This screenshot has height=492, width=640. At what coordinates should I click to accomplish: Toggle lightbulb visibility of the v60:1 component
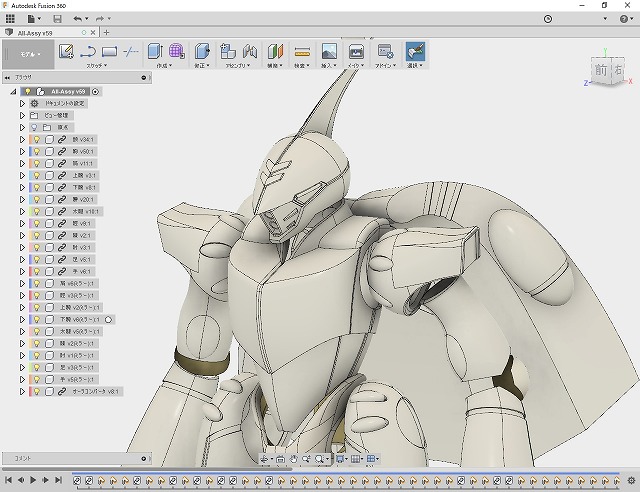(x=37, y=151)
